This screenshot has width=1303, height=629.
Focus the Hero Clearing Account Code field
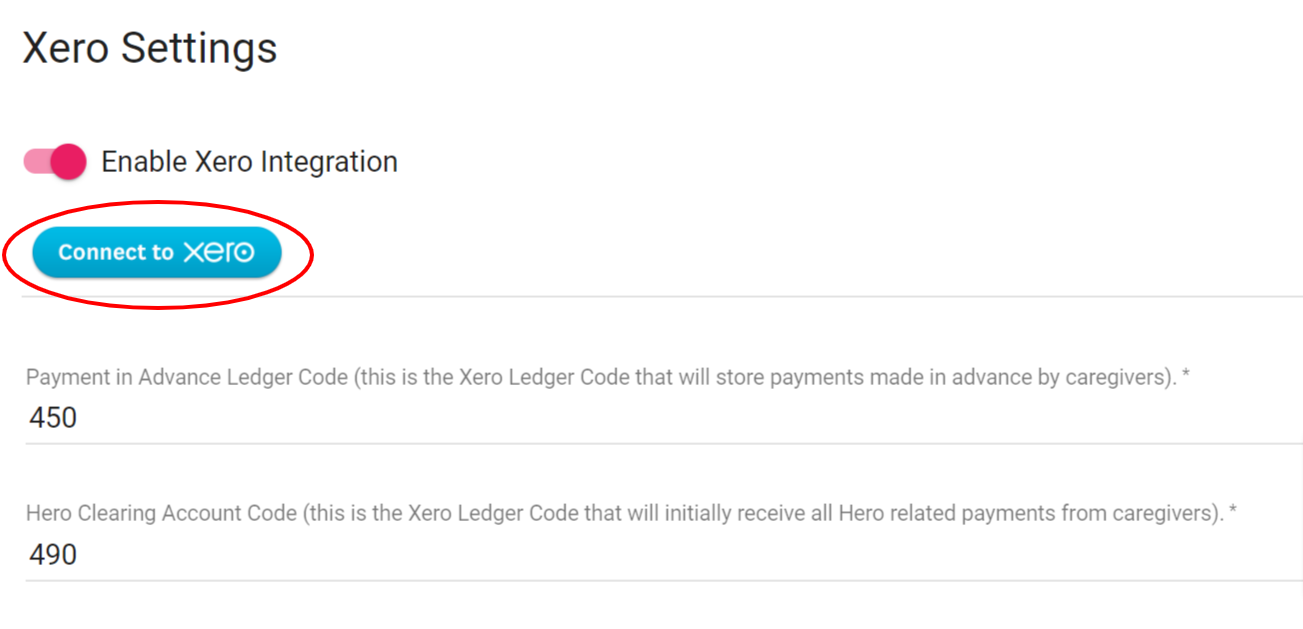point(600,554)
